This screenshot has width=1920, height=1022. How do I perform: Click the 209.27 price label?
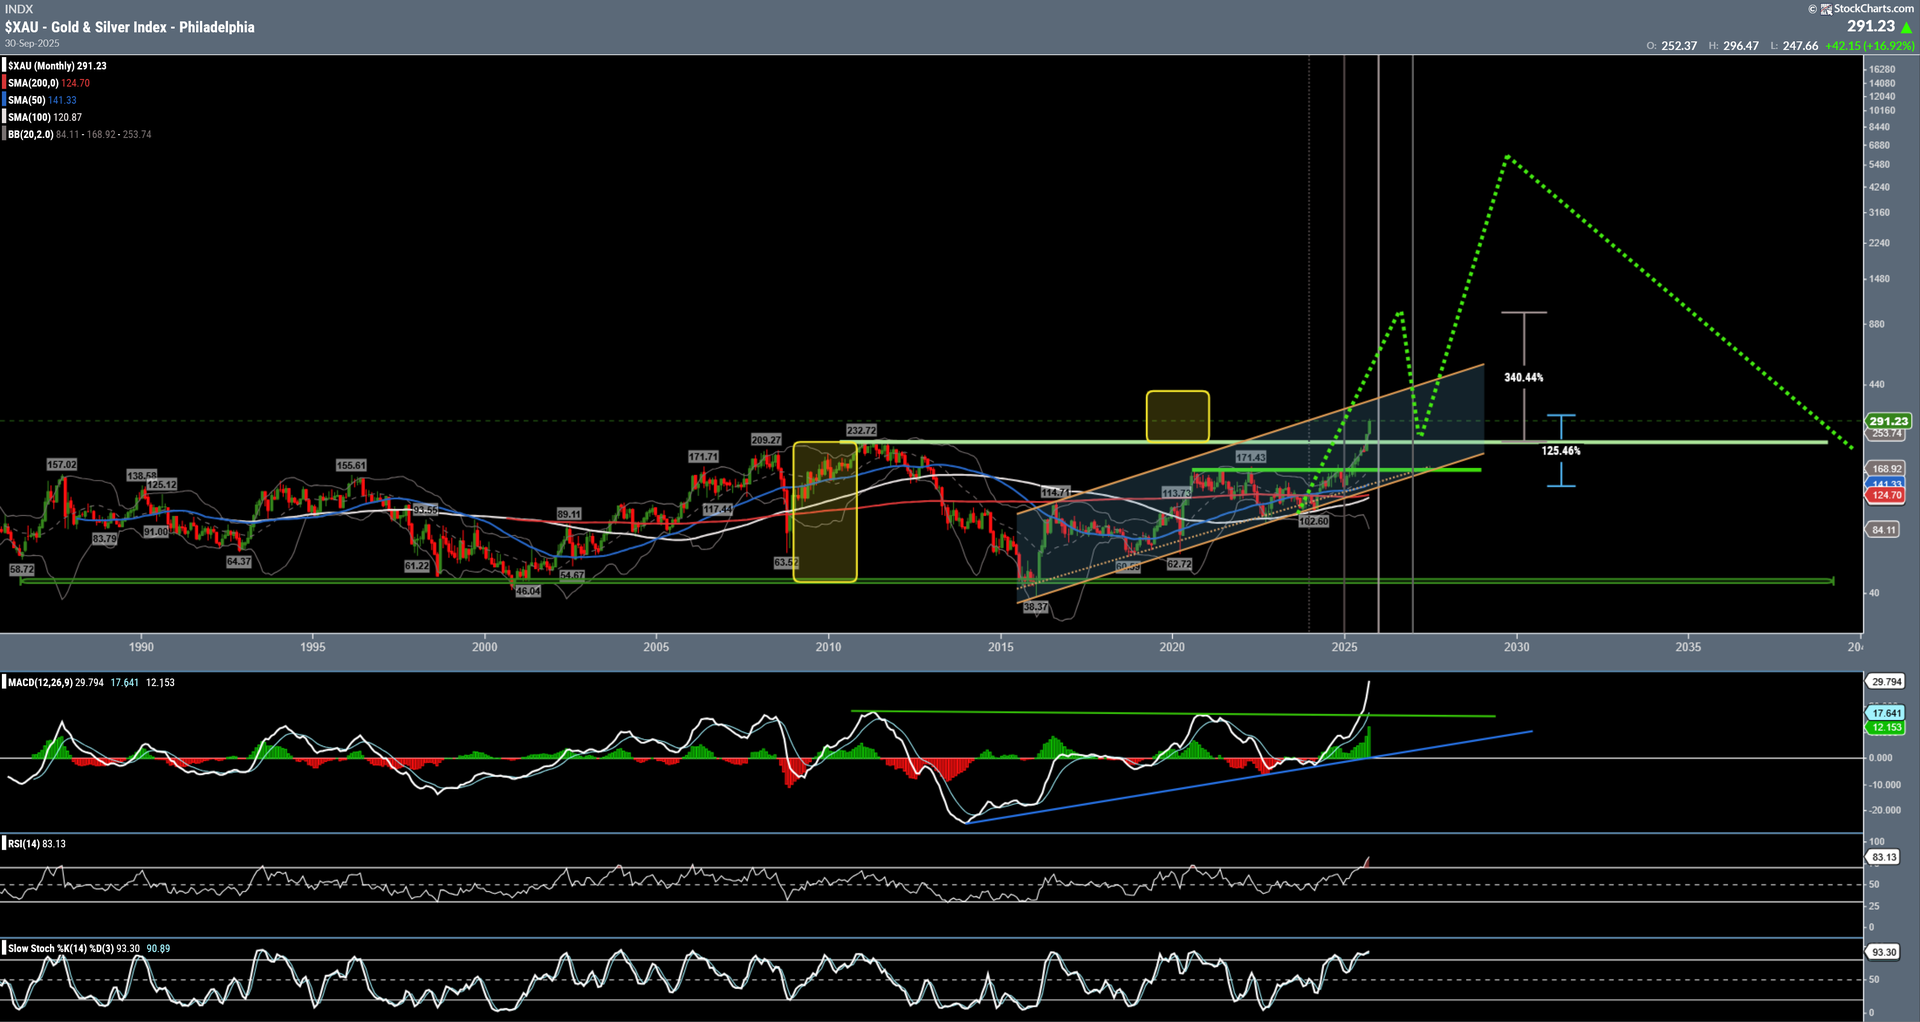[x=766, y=440]
